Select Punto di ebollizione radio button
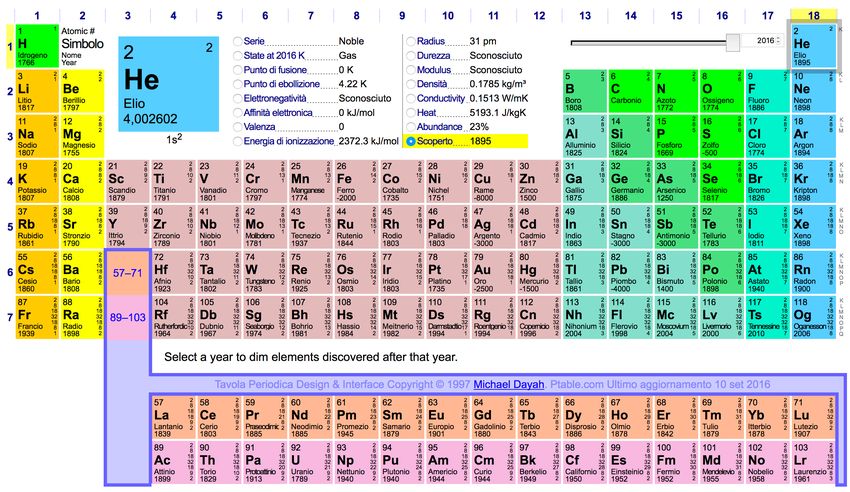 237,84
